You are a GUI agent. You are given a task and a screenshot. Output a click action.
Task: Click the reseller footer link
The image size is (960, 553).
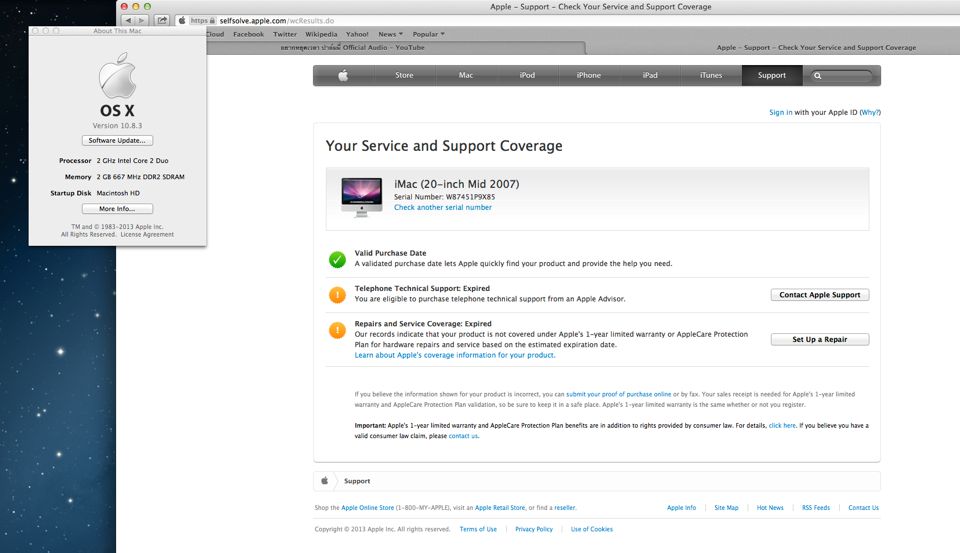[564, 508]
